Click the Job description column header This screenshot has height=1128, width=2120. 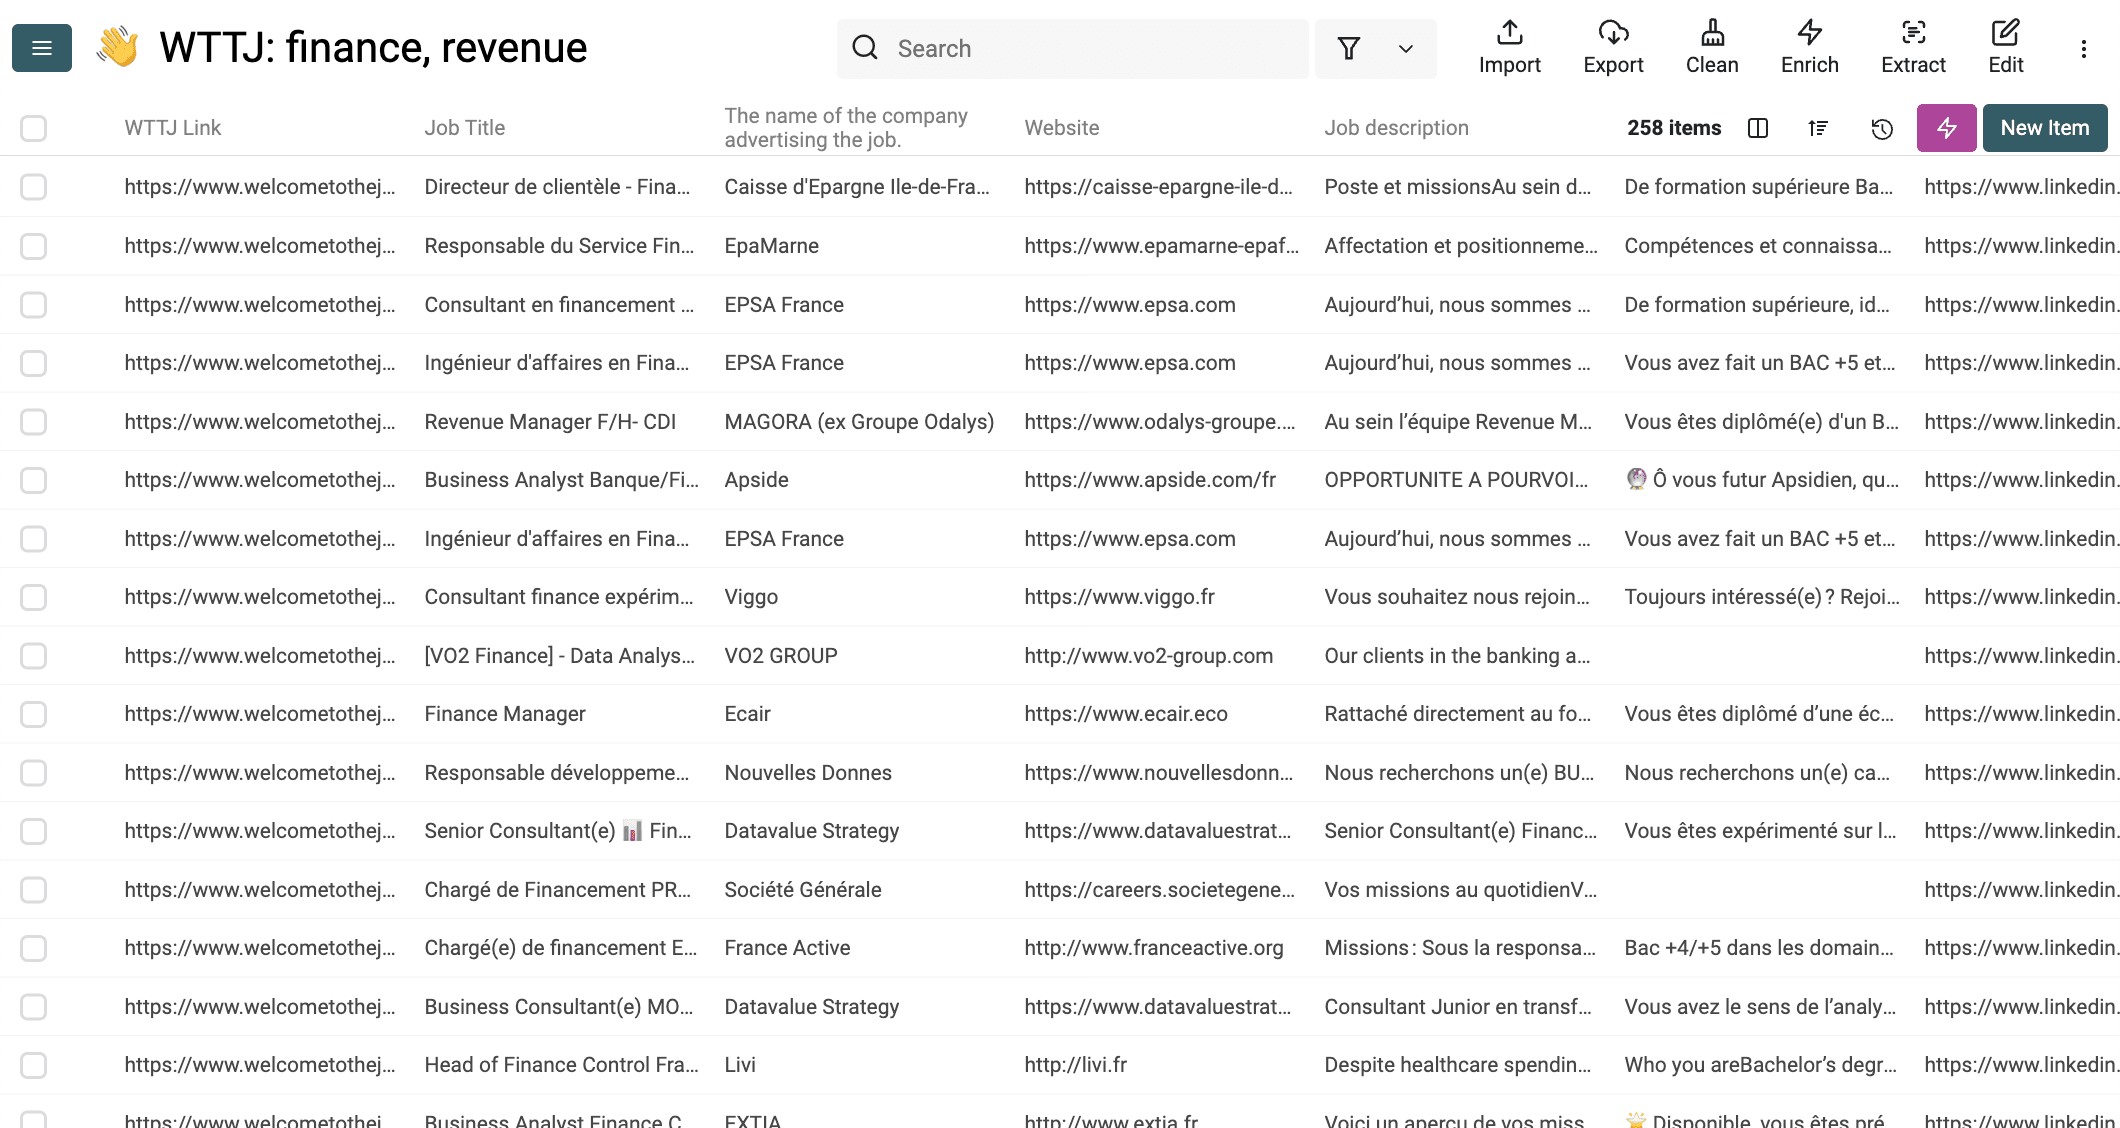[x=1396, y=128]
